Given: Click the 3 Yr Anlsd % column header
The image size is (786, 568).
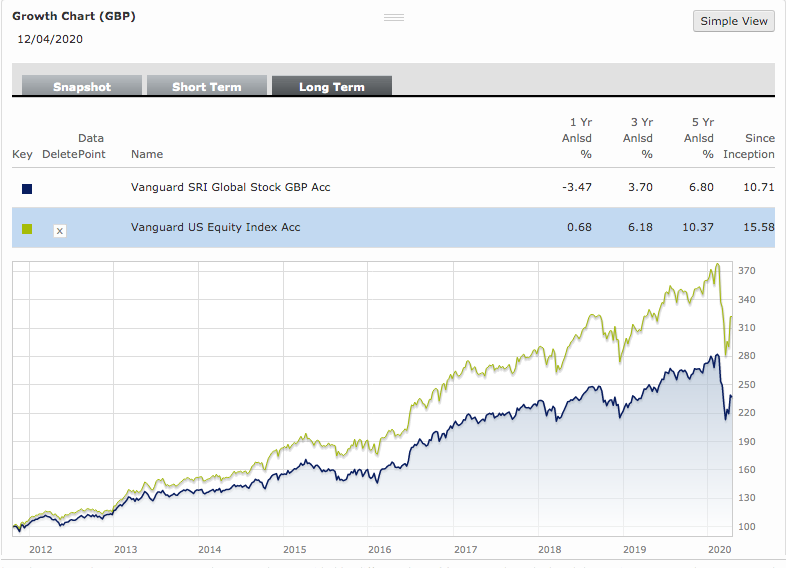Looking at the screenshot, I should click(x=638, y=138).
